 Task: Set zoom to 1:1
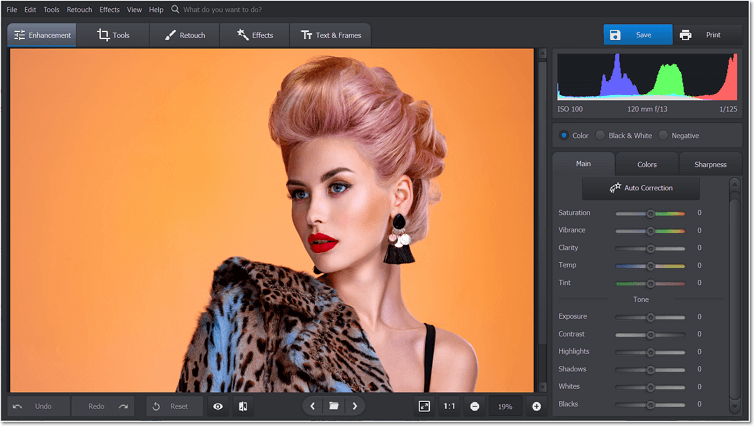(x=449, y=406)
